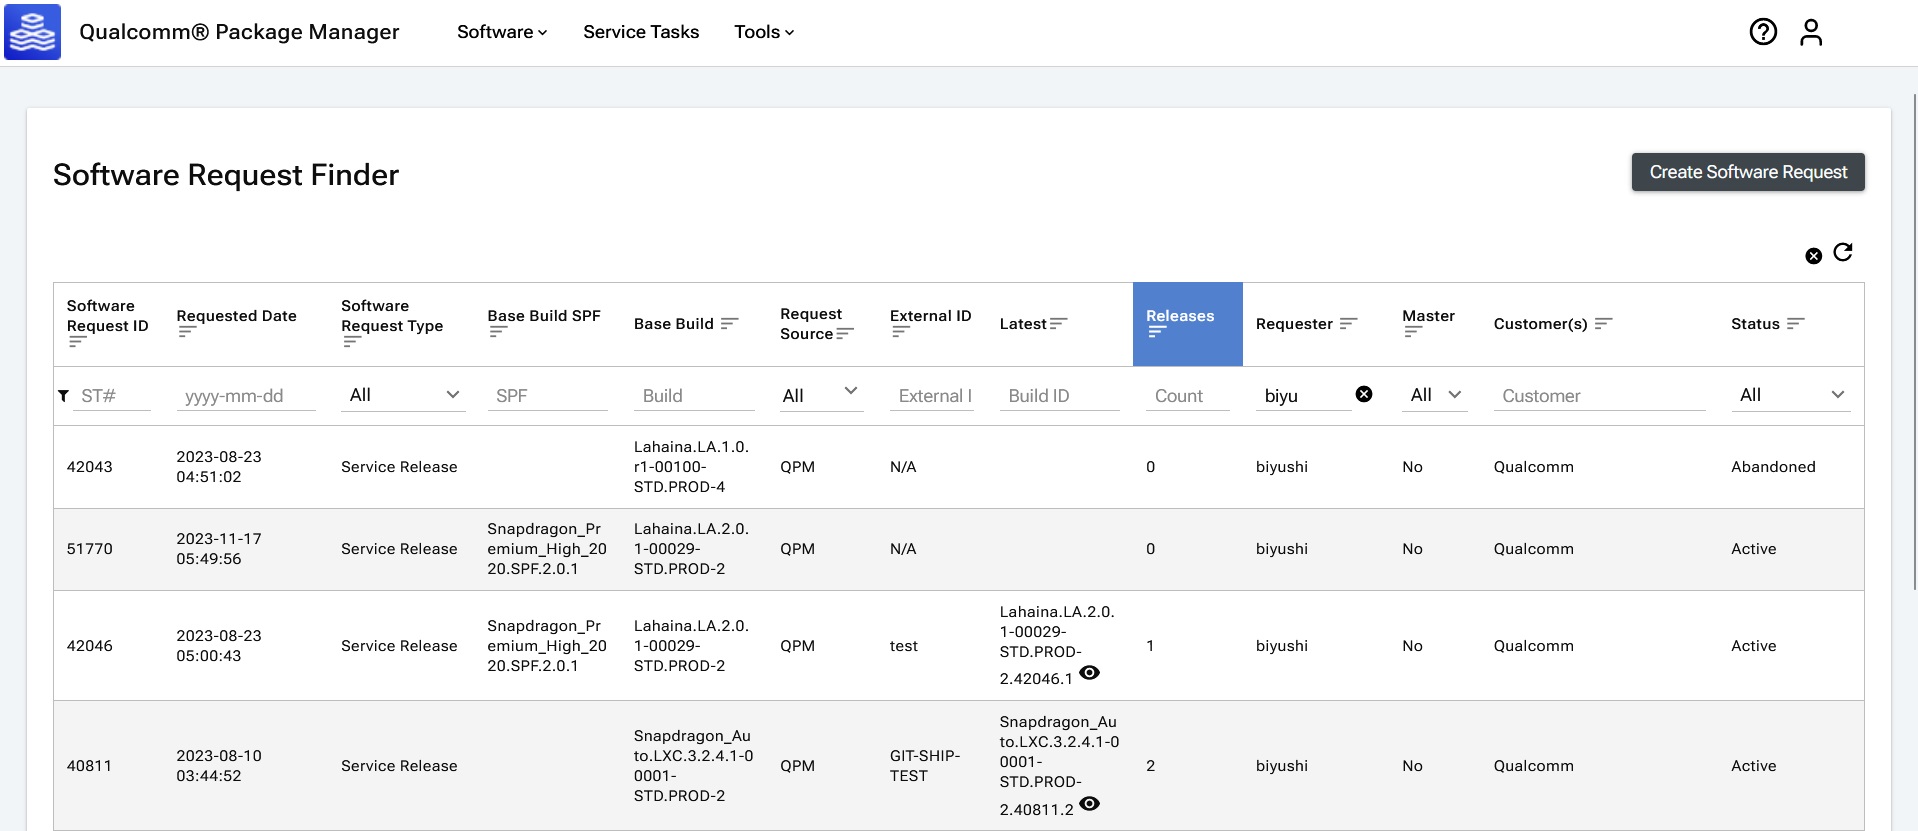The height and width of the screenshot is (831, 1918).
Task: Open the help question mark icon
Action: click(1763, 32)
